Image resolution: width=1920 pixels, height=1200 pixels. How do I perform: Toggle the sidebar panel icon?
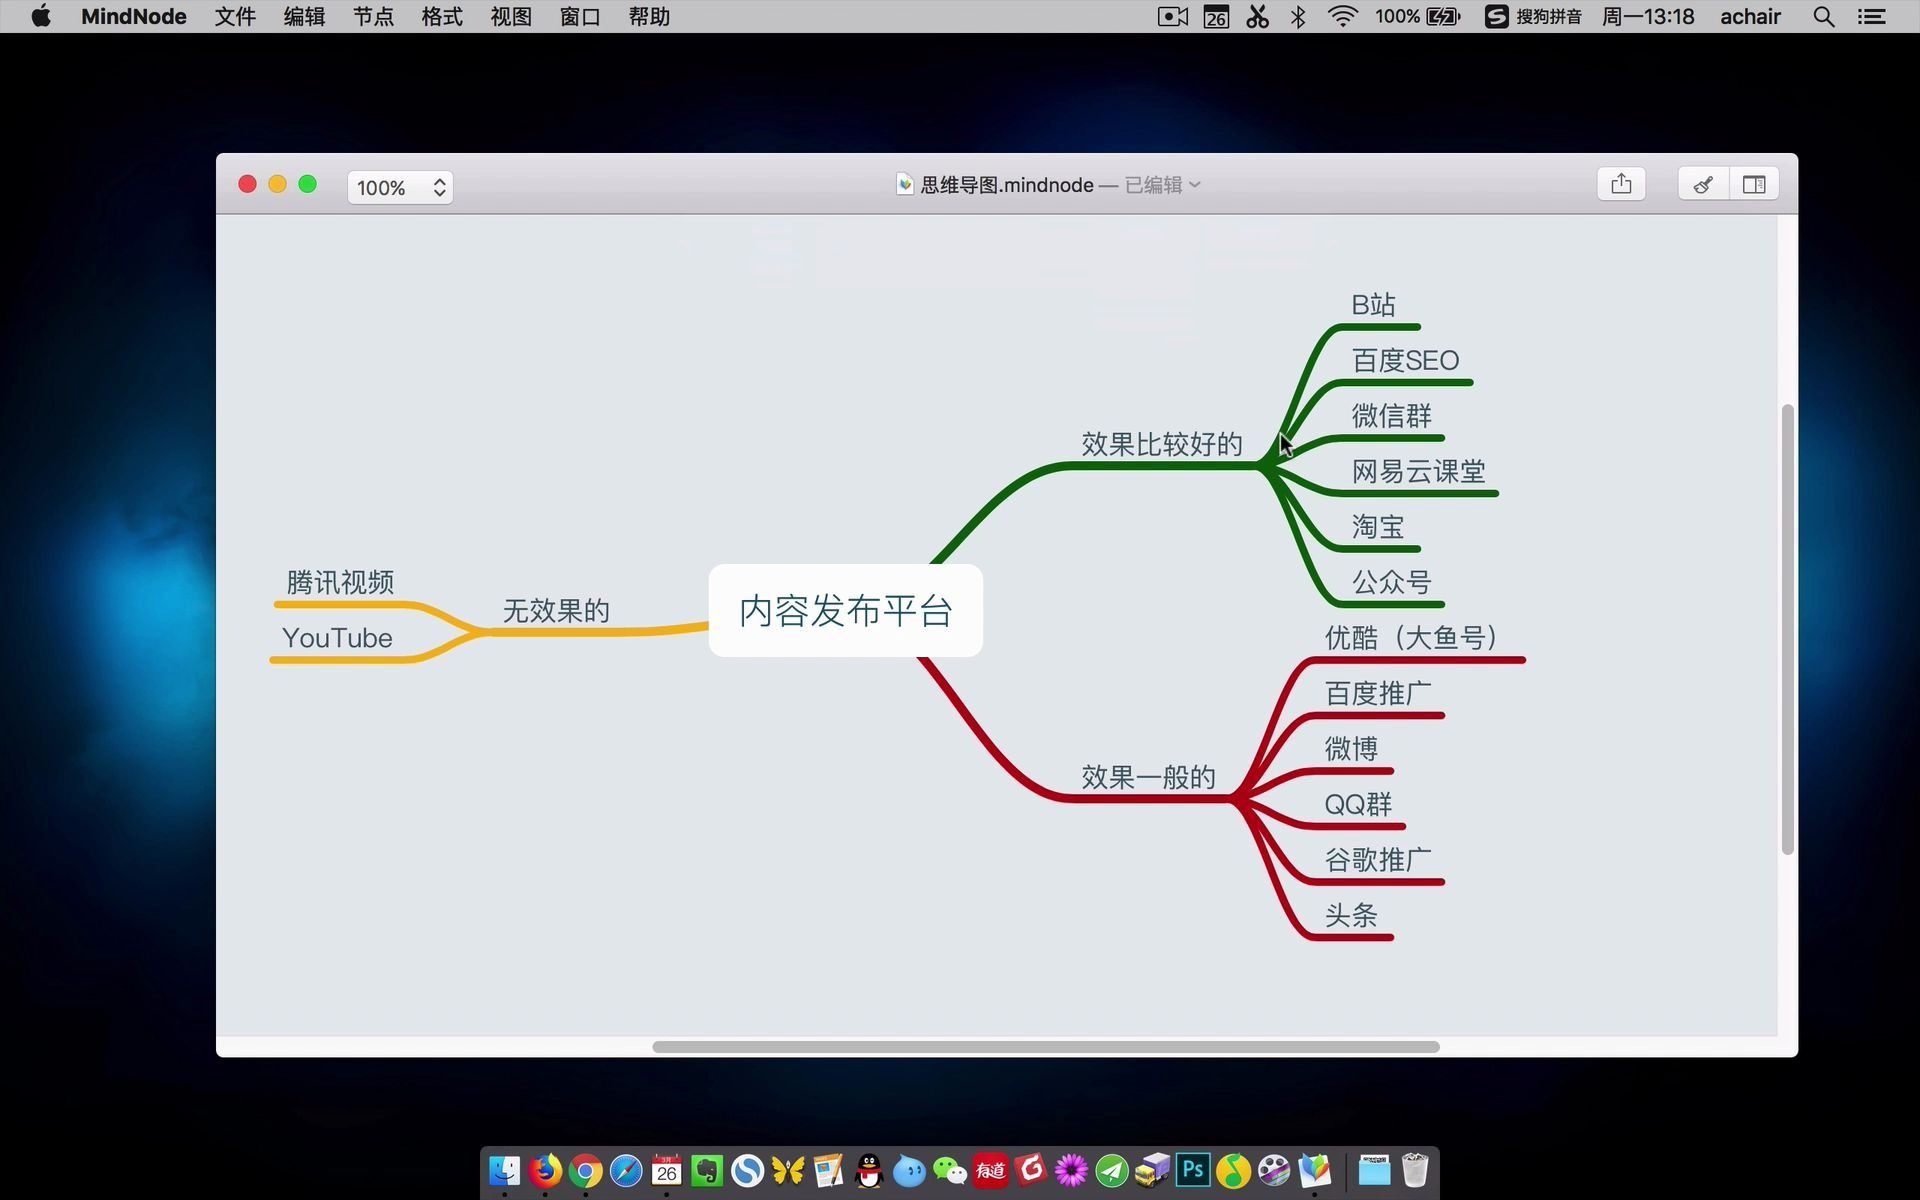[x=1754, y=184]
